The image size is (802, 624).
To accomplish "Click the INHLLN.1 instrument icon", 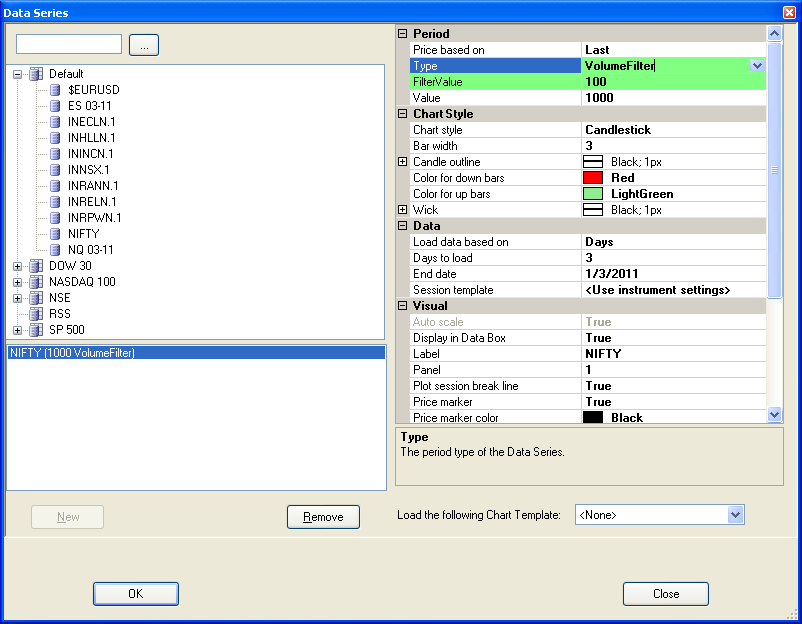I will coord(55,138).
